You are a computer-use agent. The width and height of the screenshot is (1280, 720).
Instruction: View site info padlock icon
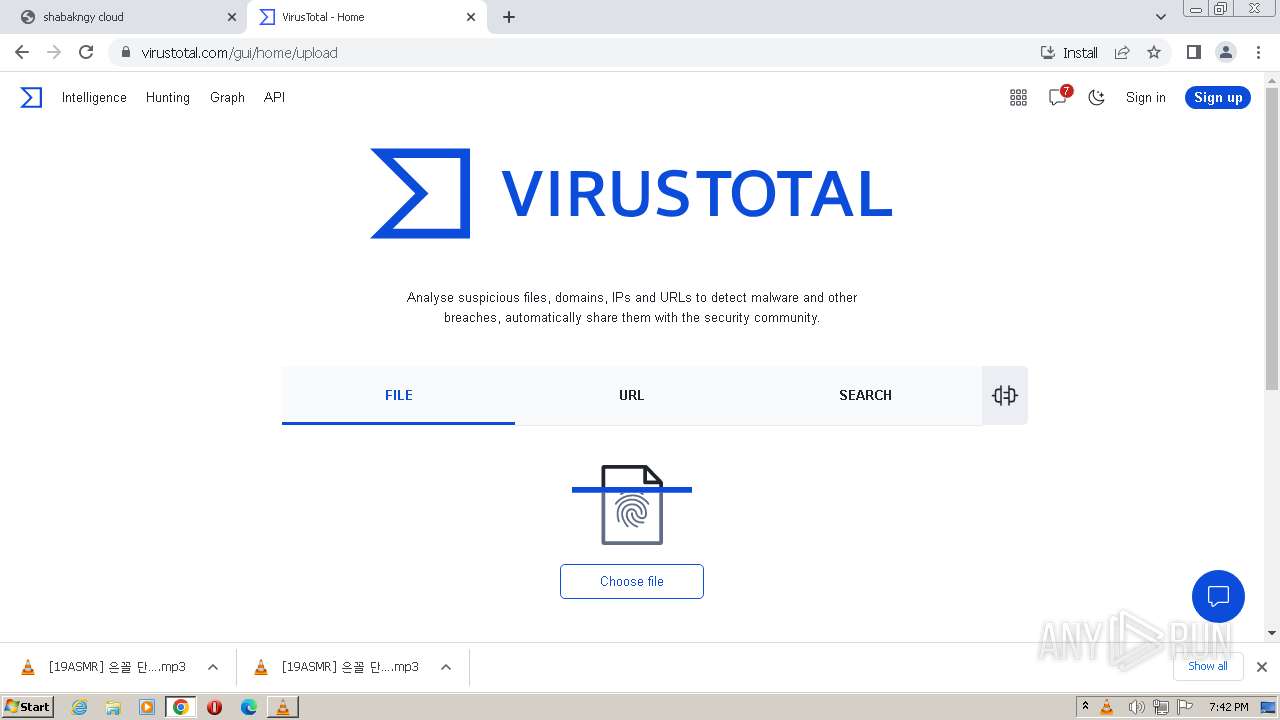125,52
